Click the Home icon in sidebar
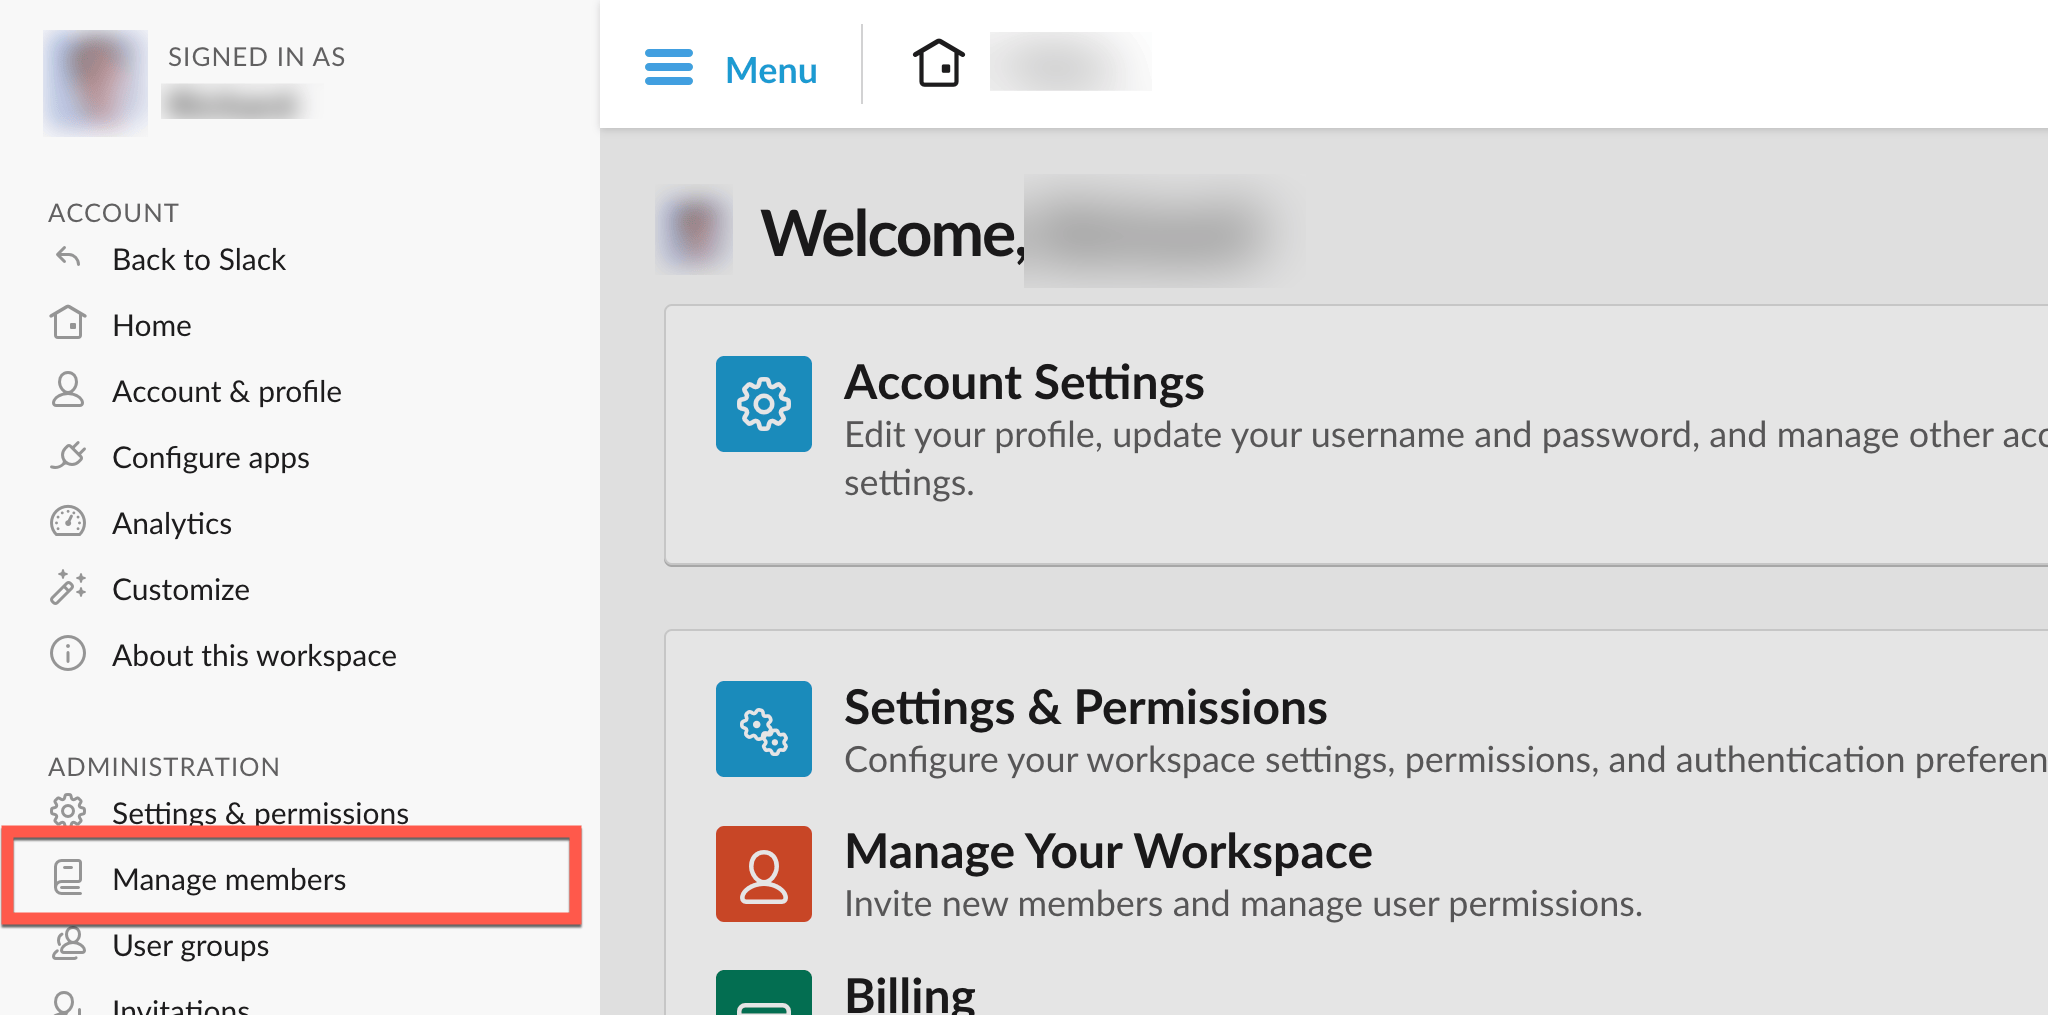The width and height of the screenshot is (2048, 1015). coord(68,323)
